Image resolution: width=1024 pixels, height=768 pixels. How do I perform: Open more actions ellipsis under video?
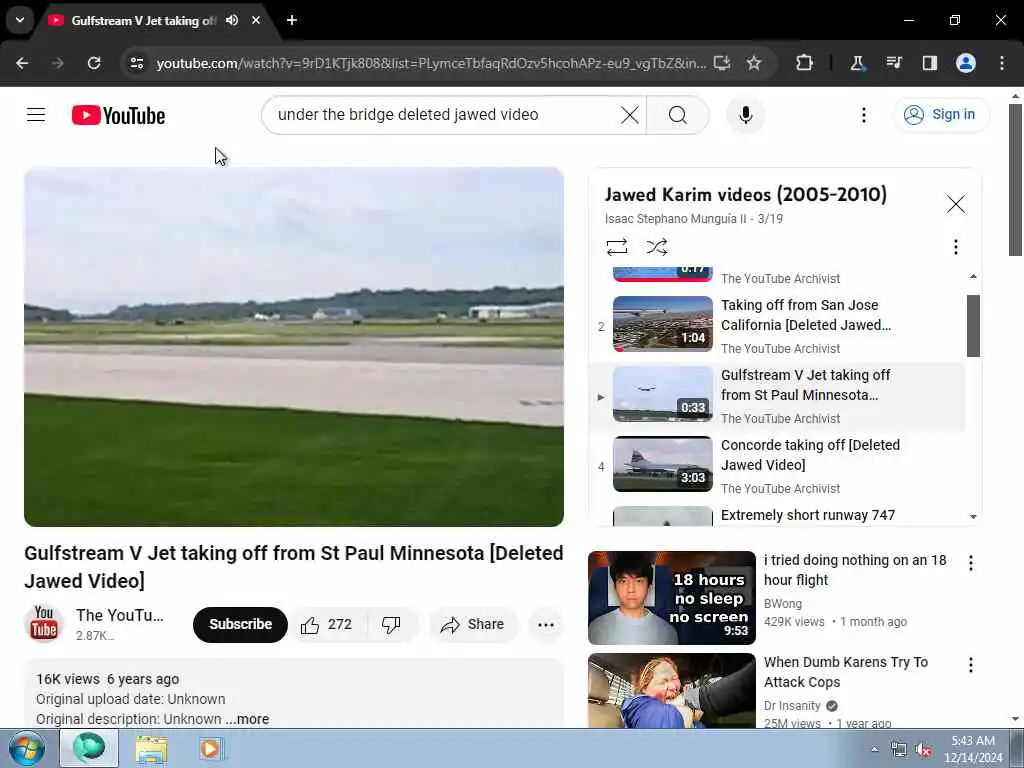click(x=546, y=625)
